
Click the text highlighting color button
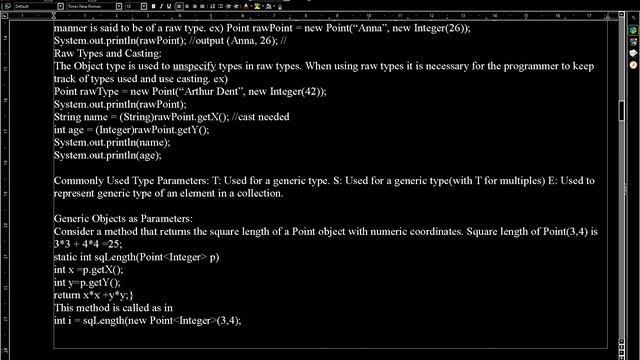tap(257, 6)
